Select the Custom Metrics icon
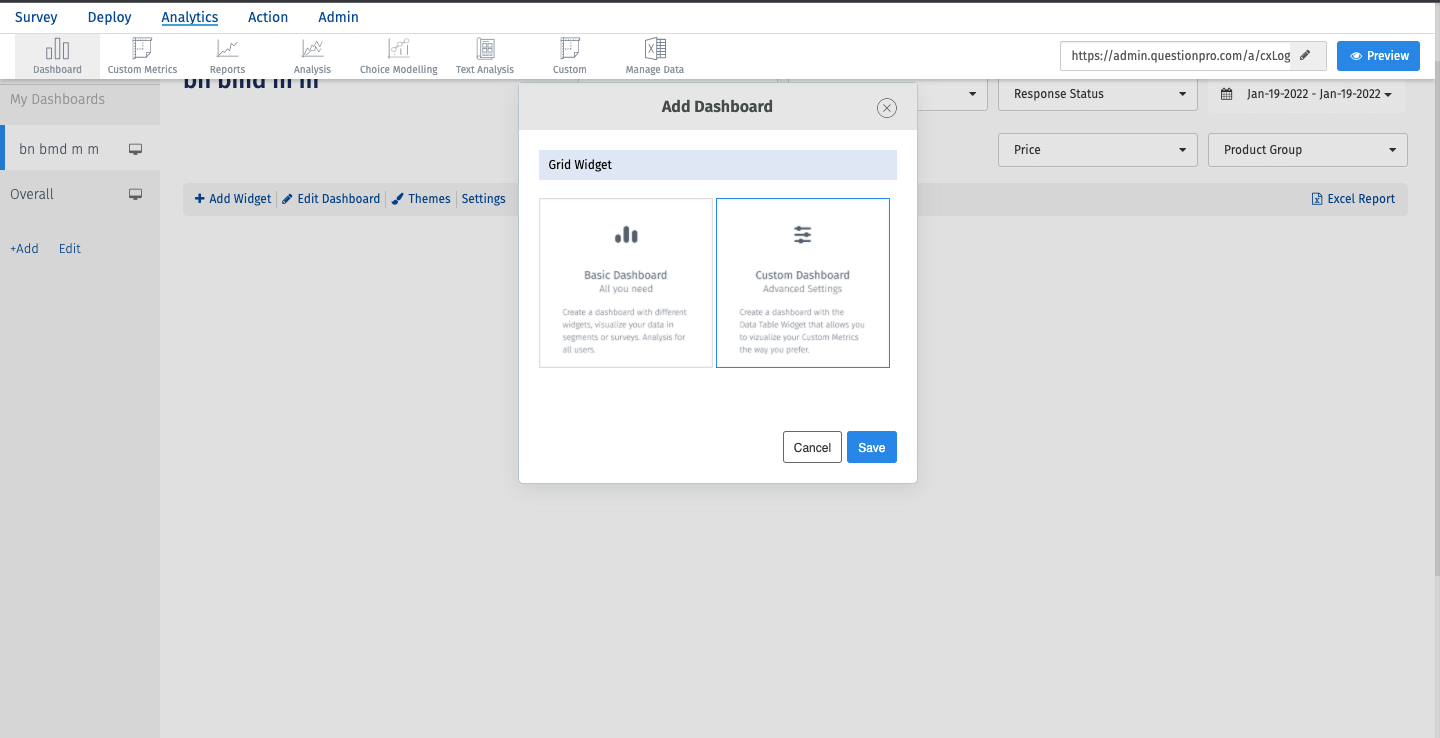Viewport: 1440px width, 738px height. pyautogui.click(x=141, y=54)
